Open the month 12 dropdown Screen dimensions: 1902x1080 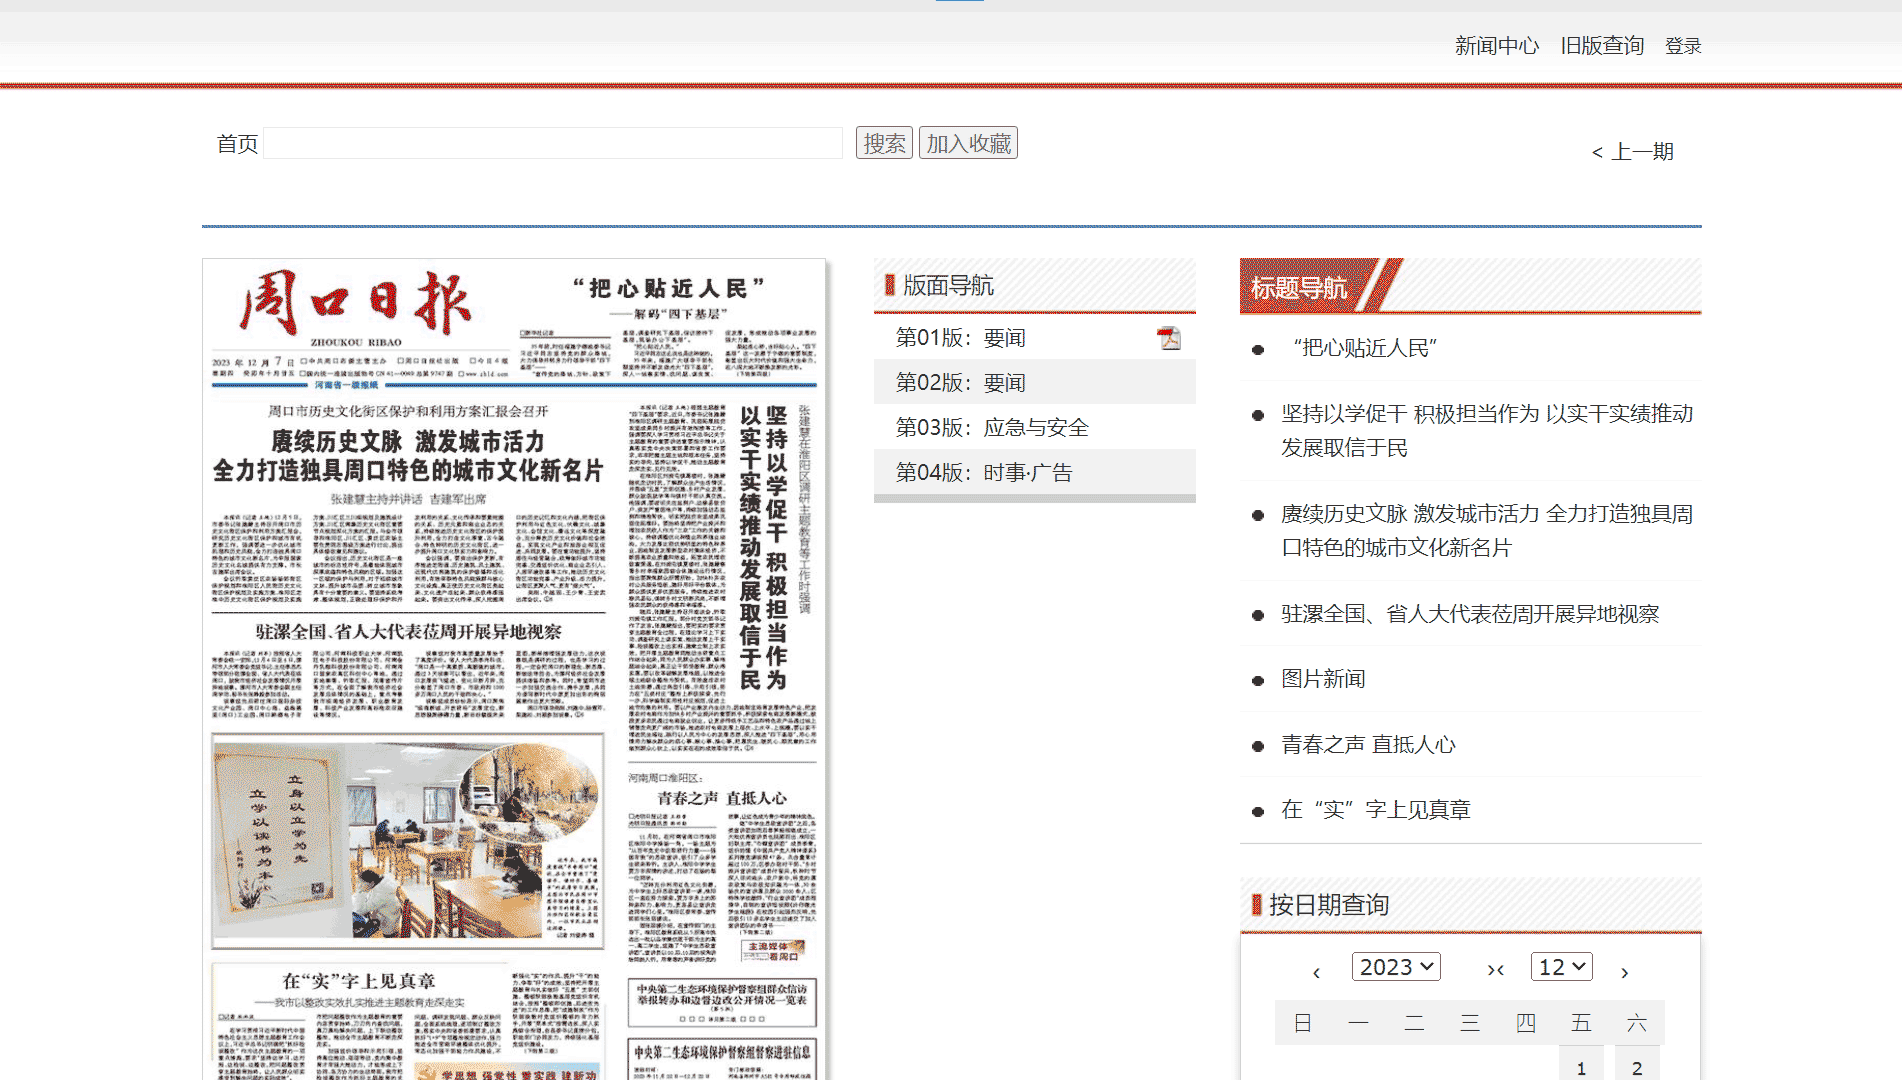(1562, 967)
